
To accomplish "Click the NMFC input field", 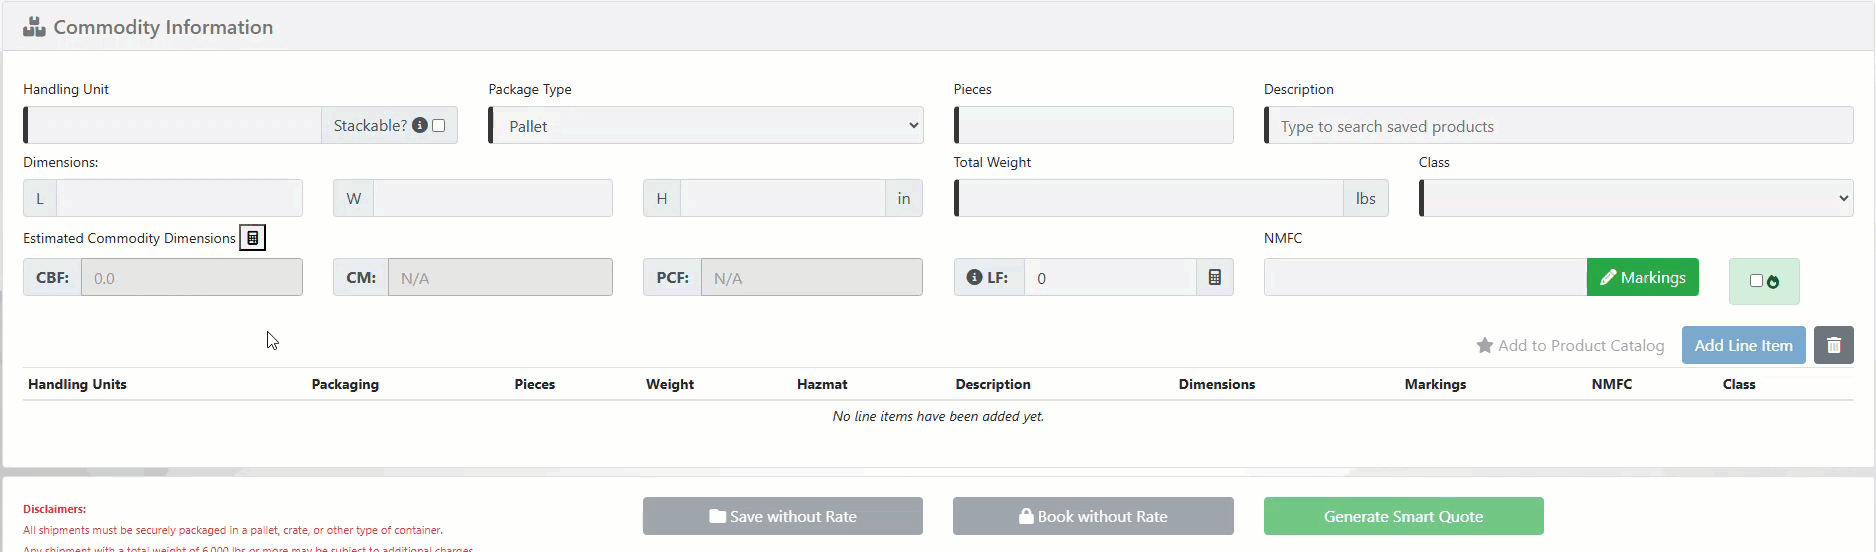I will pos(1425,278).
